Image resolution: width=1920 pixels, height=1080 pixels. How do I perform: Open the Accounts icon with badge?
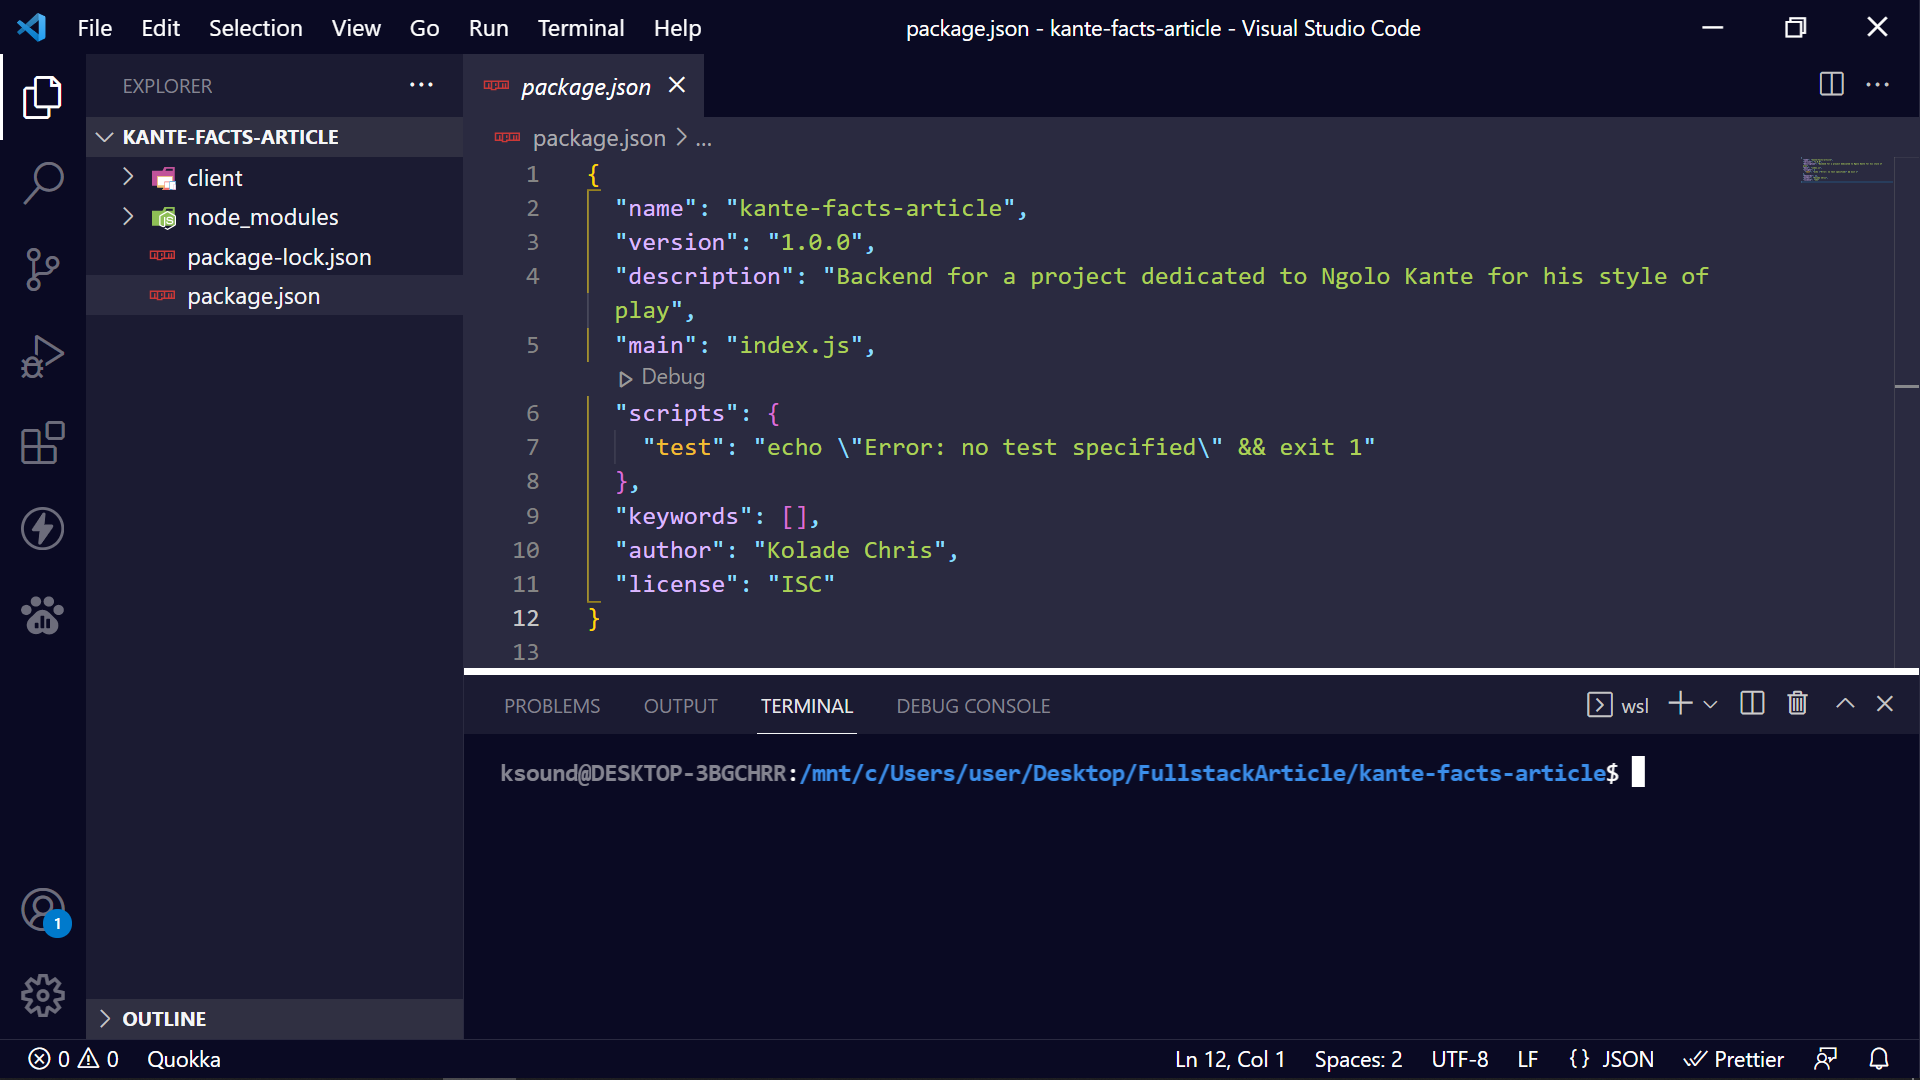point(43,911)
